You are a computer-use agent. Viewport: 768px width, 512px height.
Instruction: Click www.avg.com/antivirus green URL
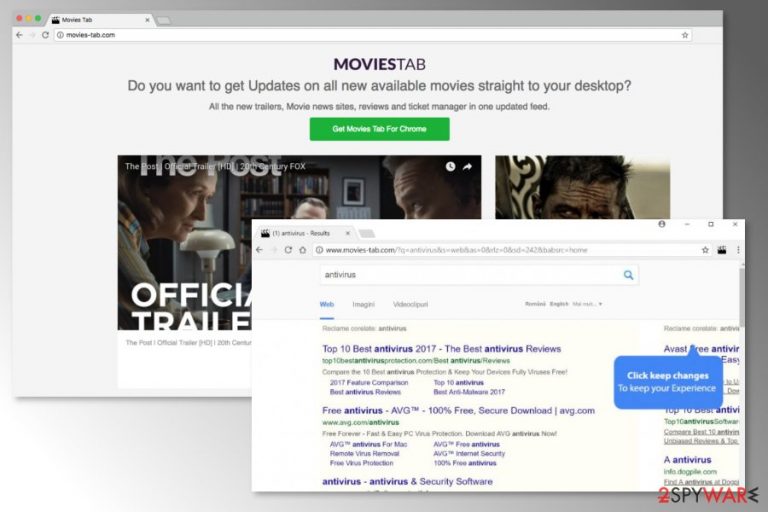pos(360,422)
